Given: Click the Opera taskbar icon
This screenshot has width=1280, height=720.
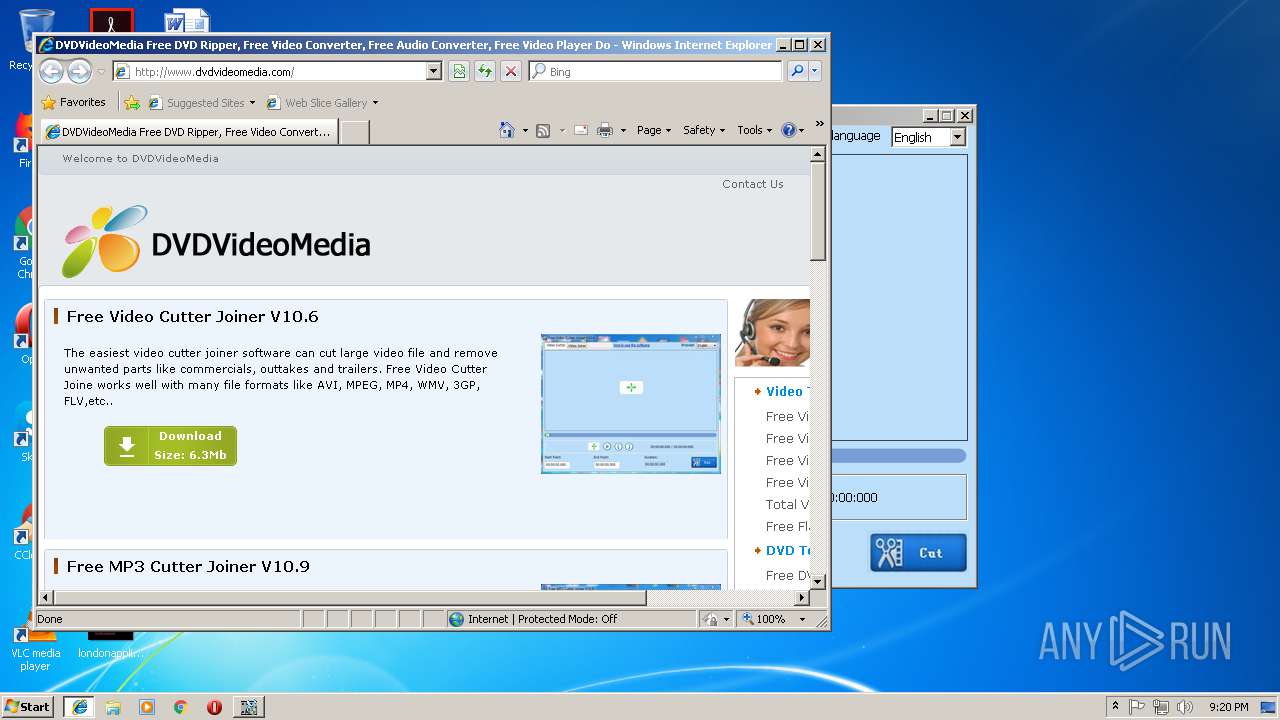Looking at the screenshot, I should pos(214,706).
